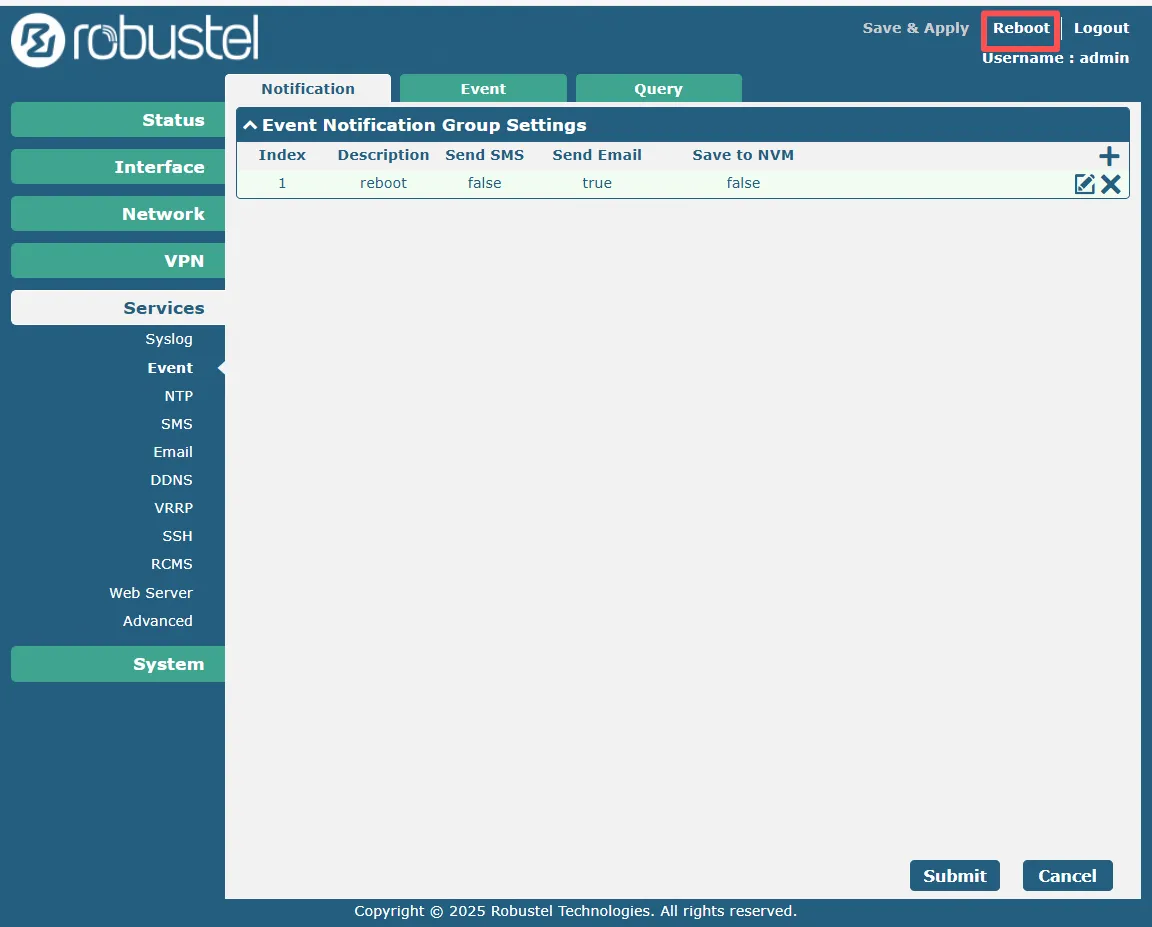Switch to the Query tab
Screen dimensions: 1152x927
point(658,89)
